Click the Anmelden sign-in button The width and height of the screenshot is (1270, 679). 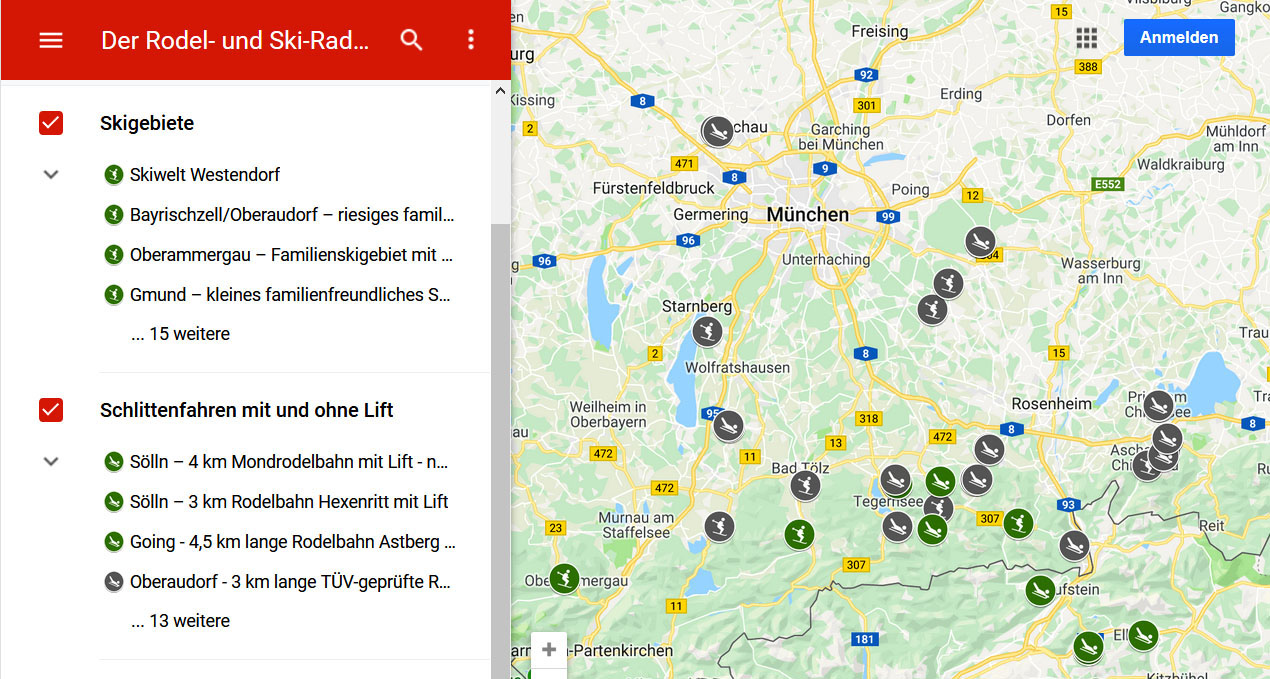(x=1179, y=38)
